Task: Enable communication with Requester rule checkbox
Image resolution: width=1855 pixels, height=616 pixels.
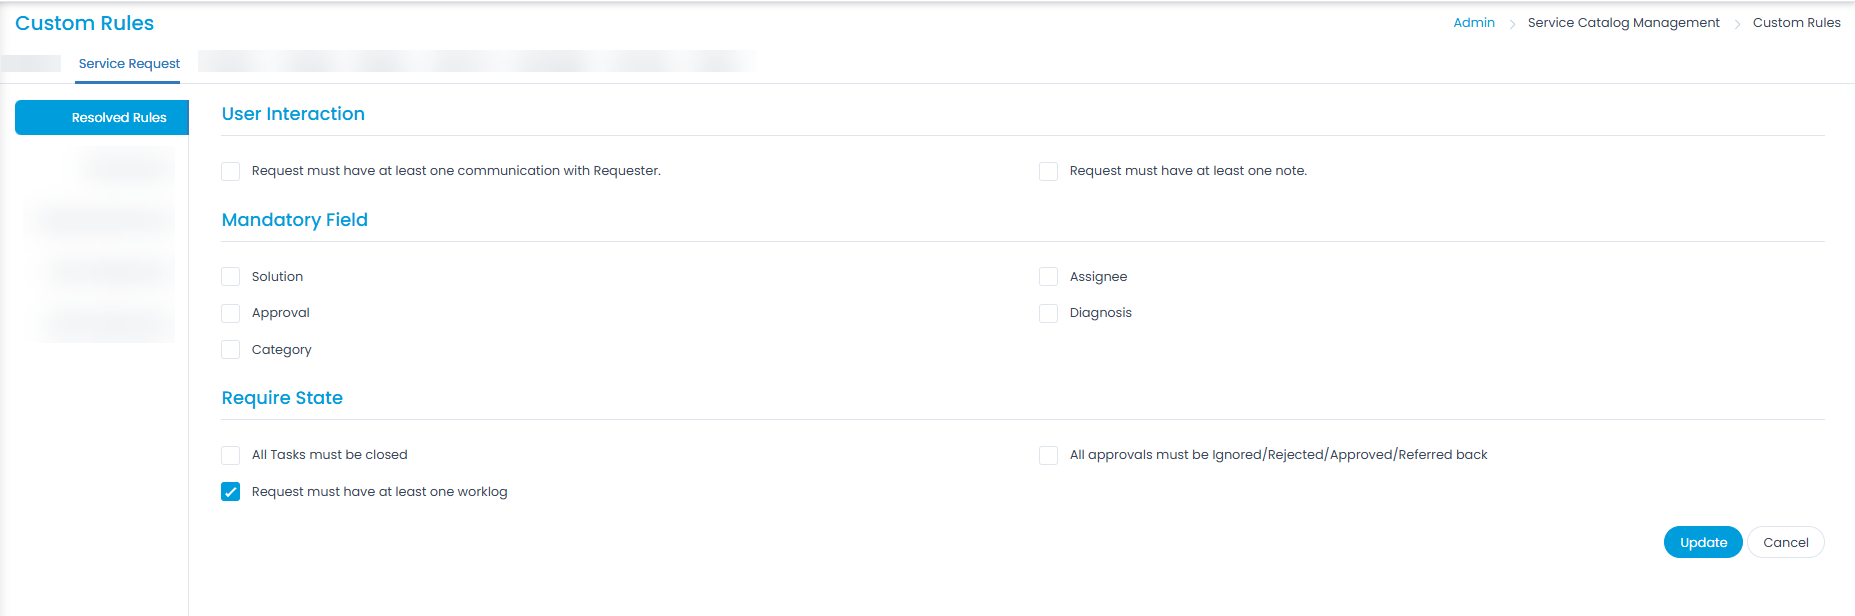Action: click(x=231, y=171)
